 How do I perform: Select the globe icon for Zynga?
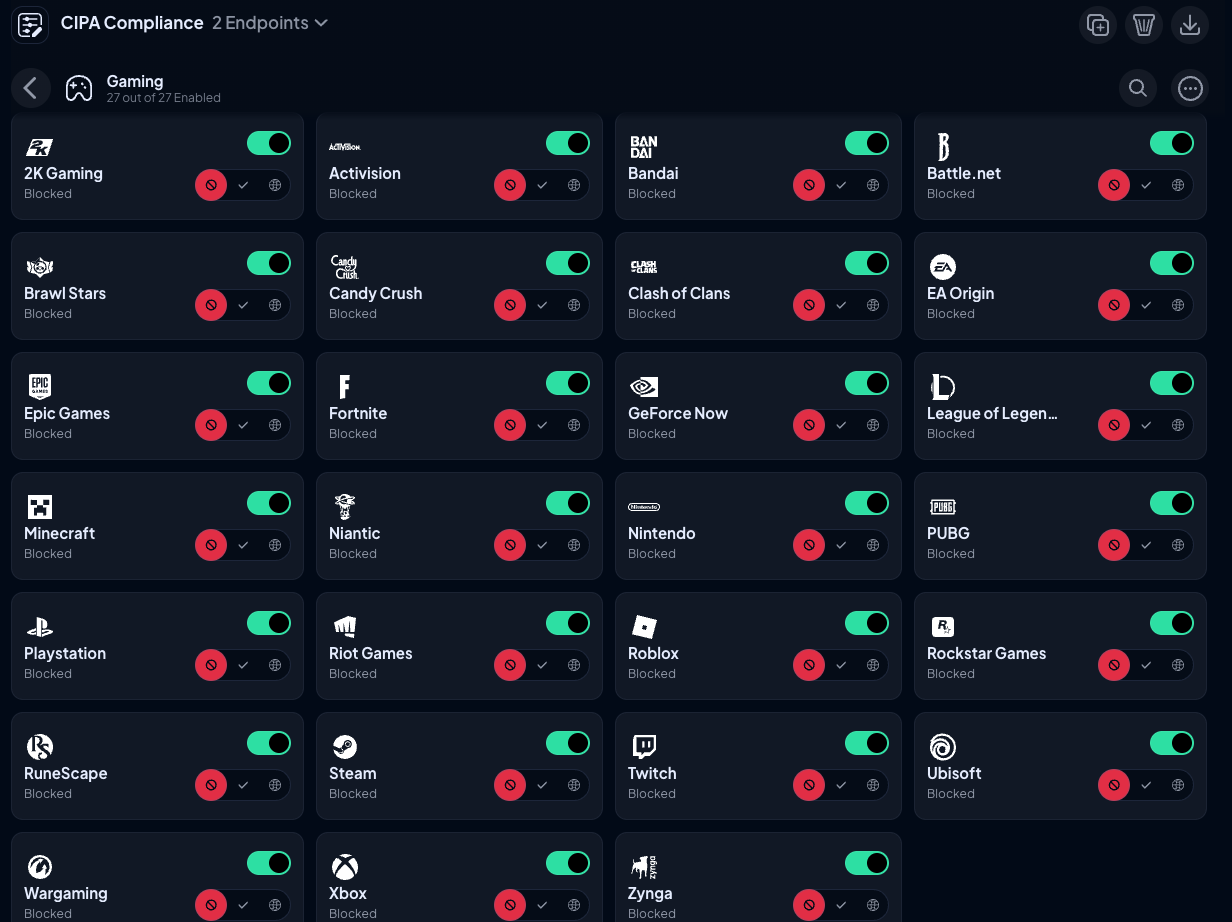click(x=873, y=905)
